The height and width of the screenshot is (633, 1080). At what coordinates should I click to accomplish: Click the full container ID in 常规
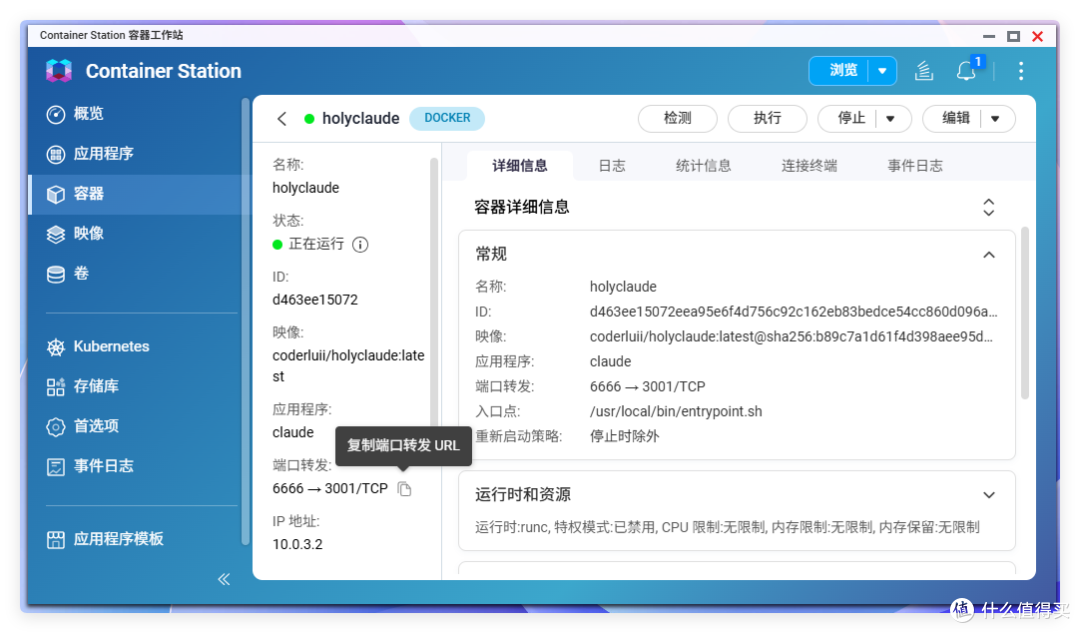click(x=793, y=312)
